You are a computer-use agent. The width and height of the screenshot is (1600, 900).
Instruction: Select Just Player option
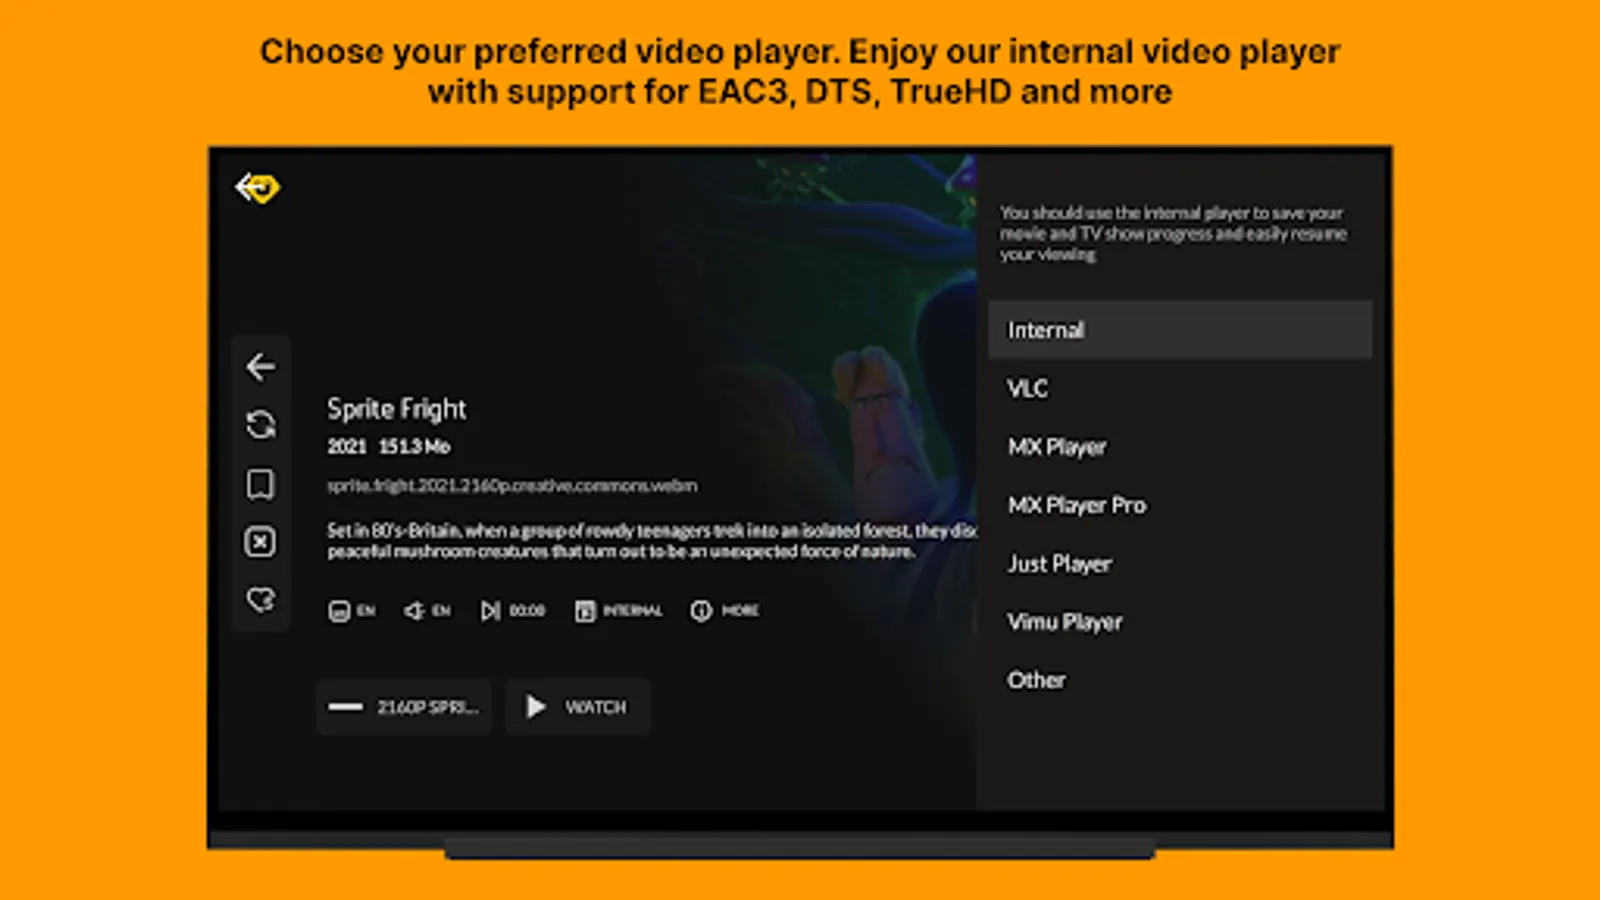click(1180, 564)
